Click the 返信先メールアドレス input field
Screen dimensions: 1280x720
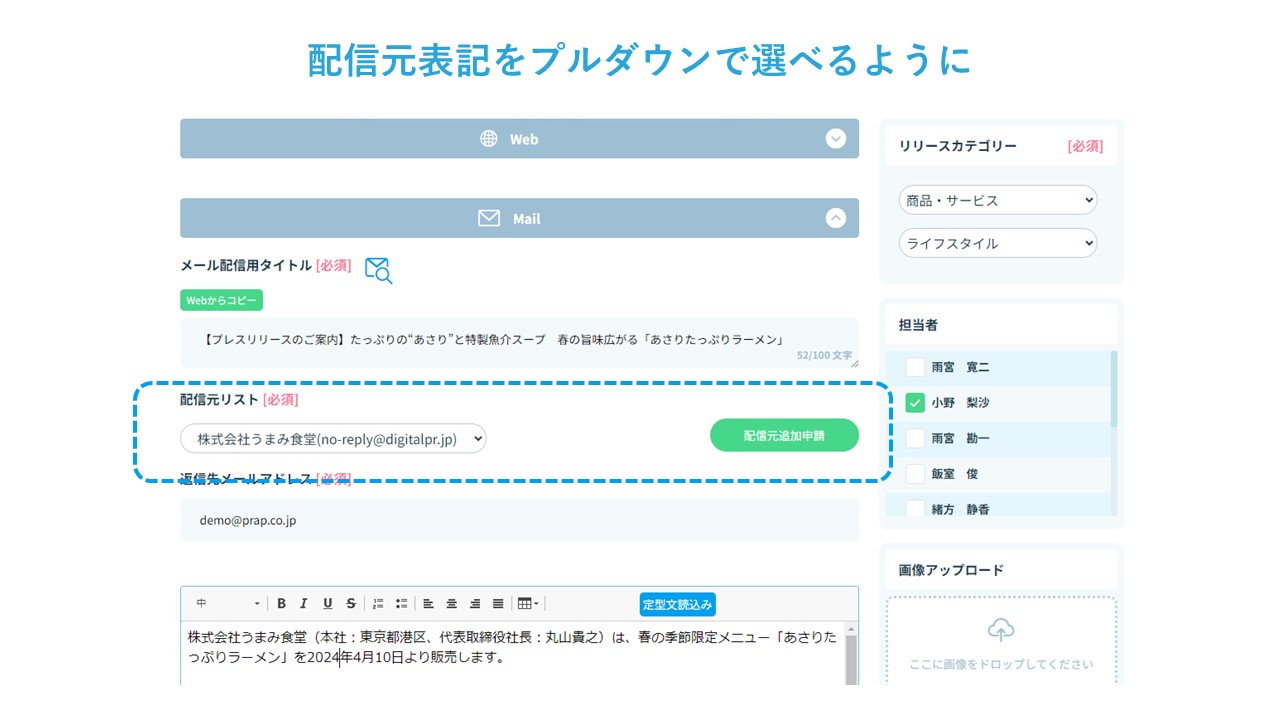[519, 521]
